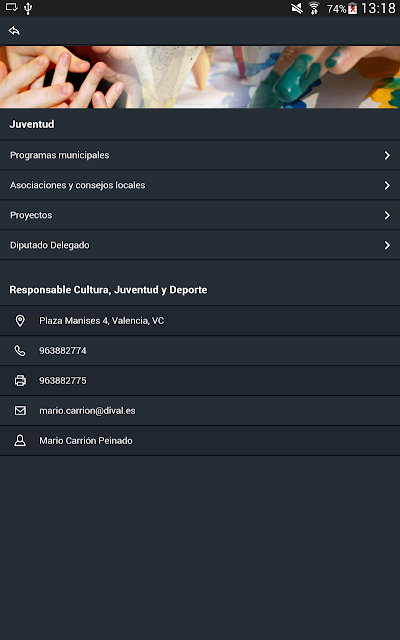This screenshot has width=400, height=640.
Task: Tap the phone handset icon
Action: coord(20,351)
